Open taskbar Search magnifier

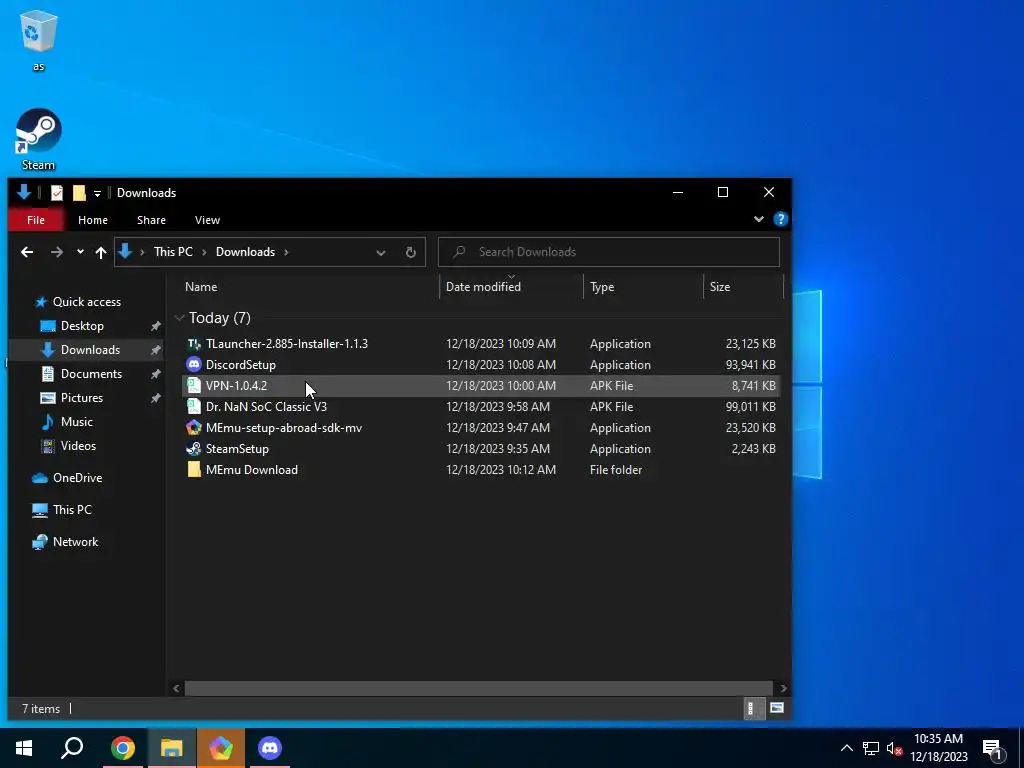tap(72, 748)
